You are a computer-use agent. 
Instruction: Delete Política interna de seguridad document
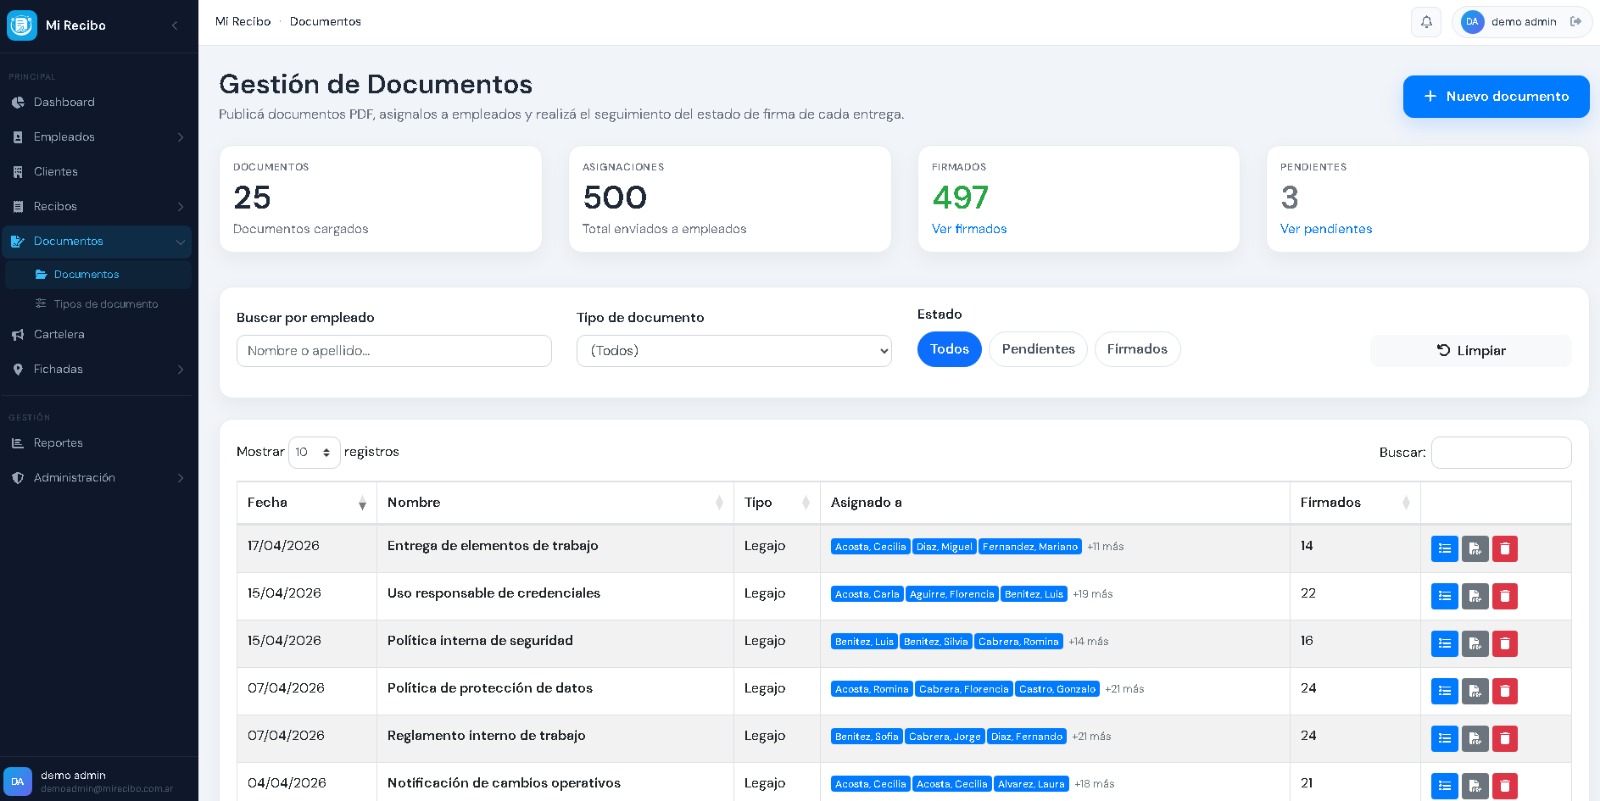(1505, 644)
